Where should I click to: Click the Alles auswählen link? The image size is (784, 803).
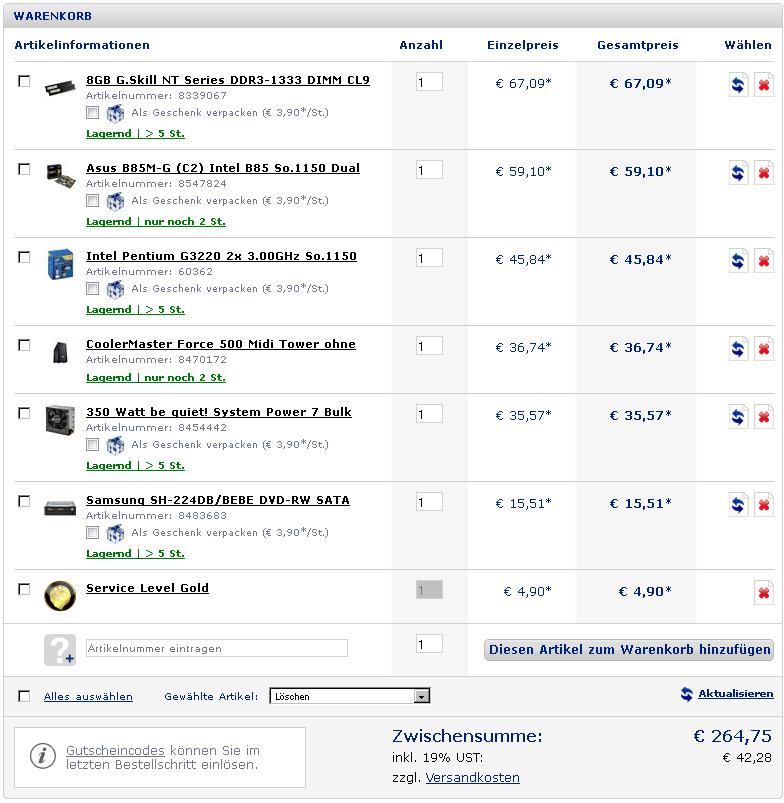point(88,696)
